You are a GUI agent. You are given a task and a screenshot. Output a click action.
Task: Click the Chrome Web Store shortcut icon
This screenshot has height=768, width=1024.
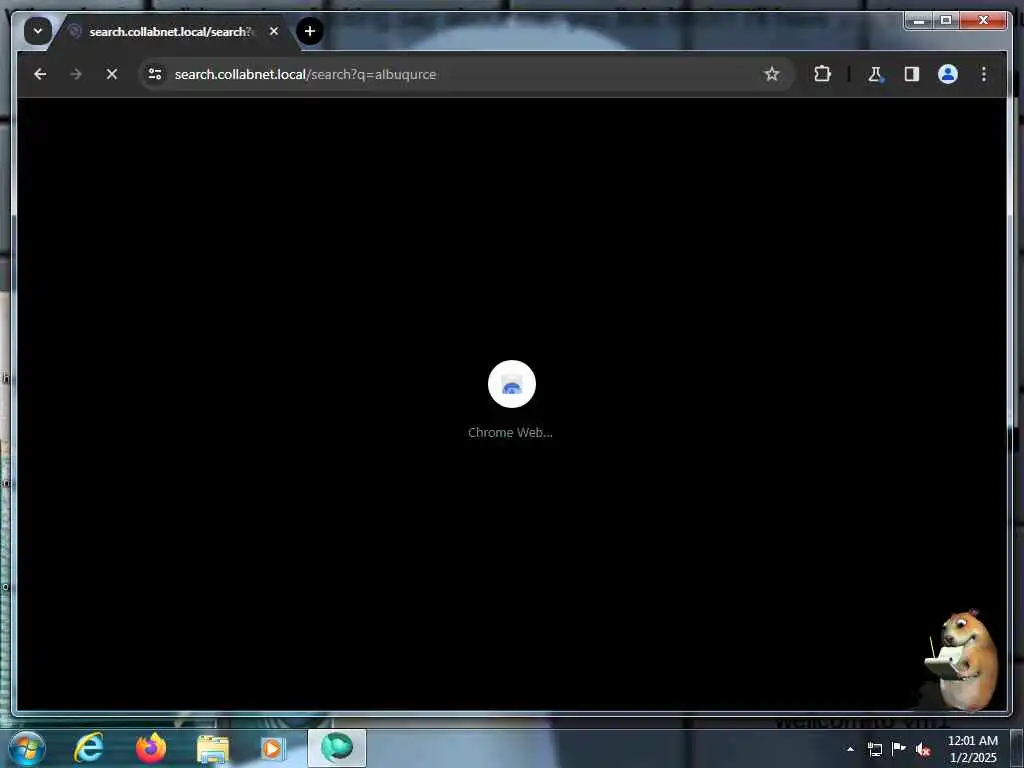511,384
